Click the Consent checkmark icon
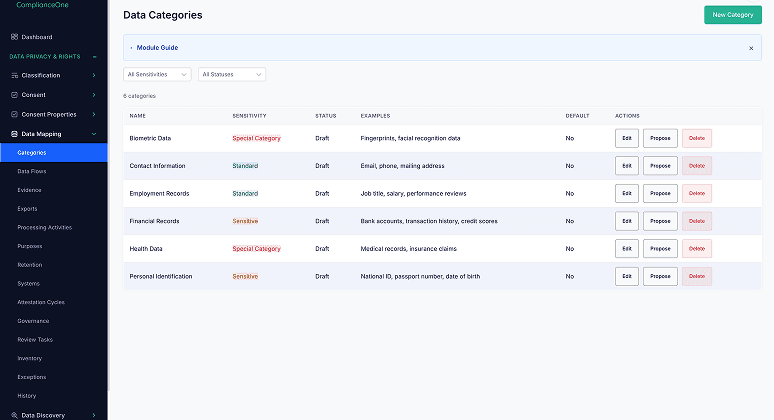The image size is (774, 420). [x=14, y=95]
